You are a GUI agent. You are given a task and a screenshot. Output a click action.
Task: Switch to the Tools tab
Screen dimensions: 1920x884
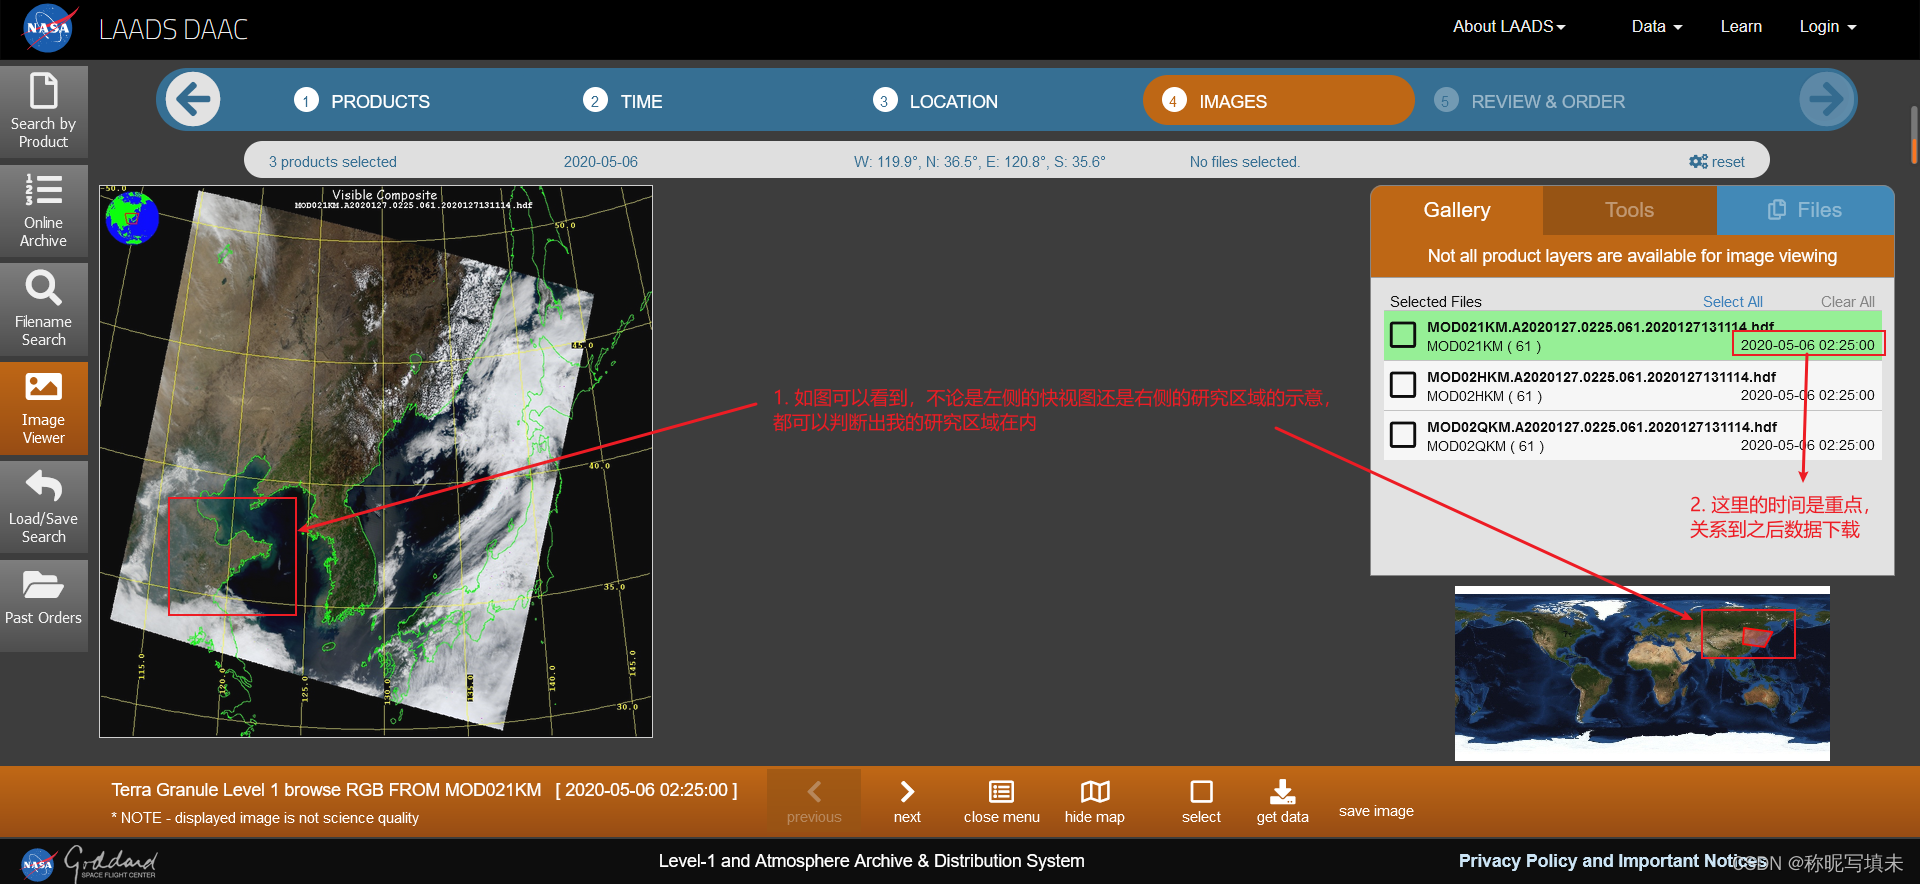1629,210
